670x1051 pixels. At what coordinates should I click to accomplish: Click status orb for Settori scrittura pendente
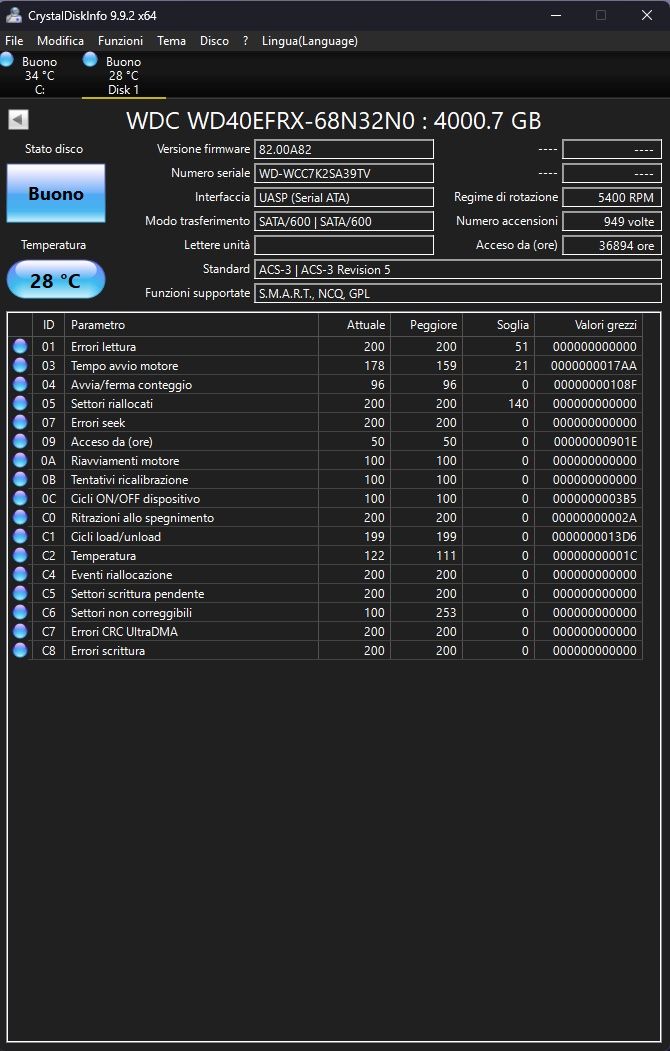coord(20,593)
